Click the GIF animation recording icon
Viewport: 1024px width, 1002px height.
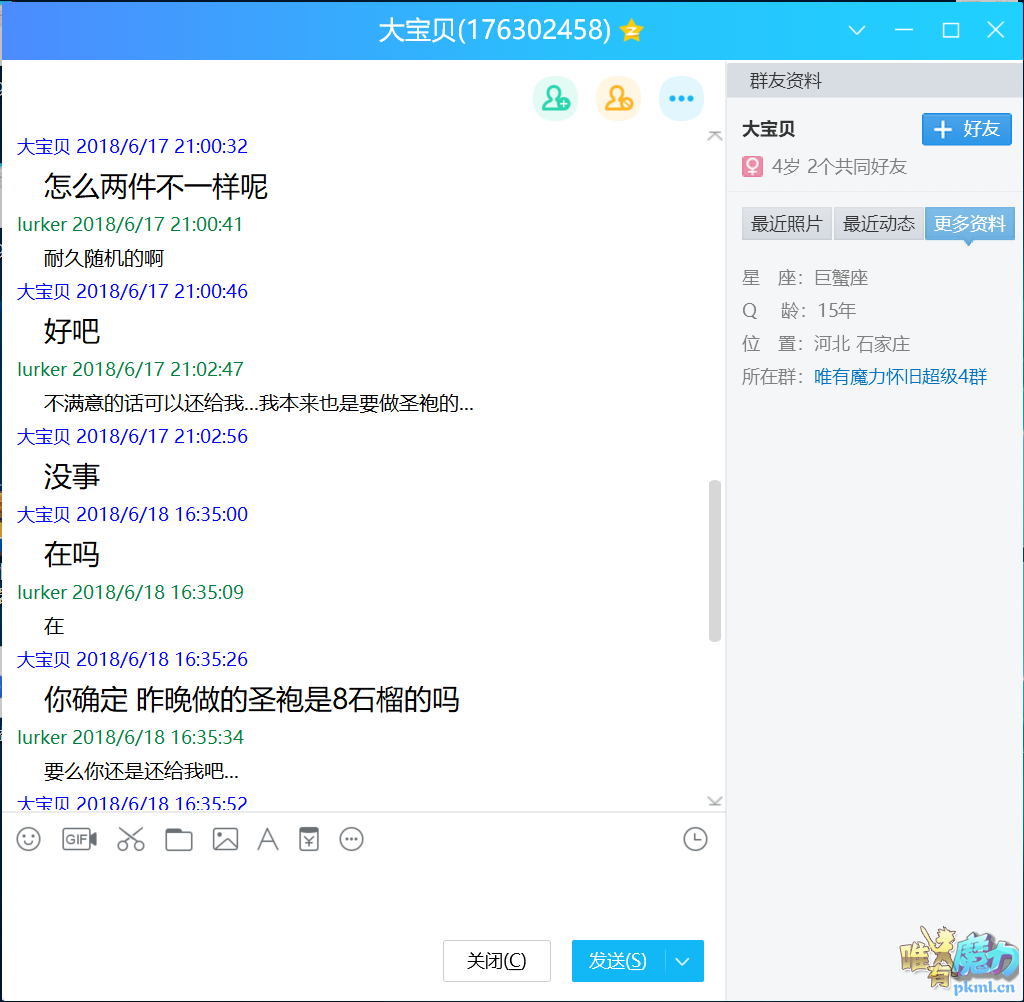tap(79, 839)
